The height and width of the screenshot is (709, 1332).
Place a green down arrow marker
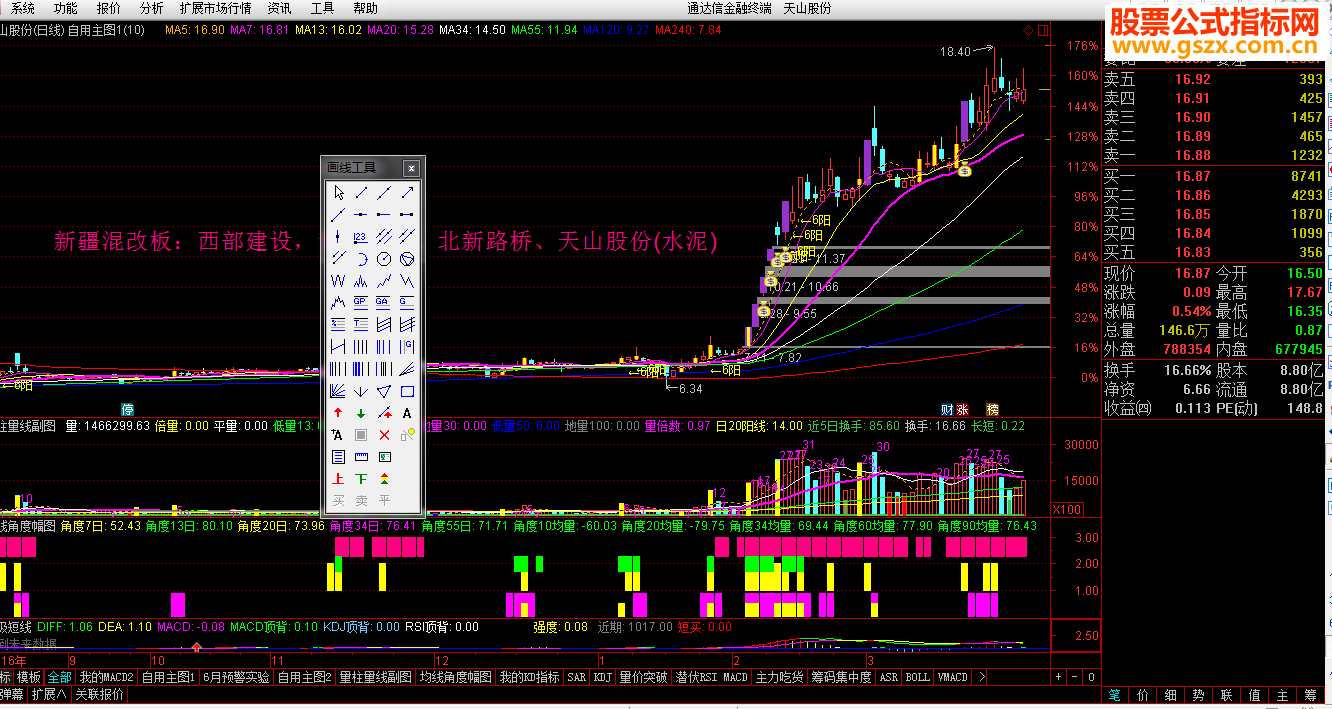(361, 412)
